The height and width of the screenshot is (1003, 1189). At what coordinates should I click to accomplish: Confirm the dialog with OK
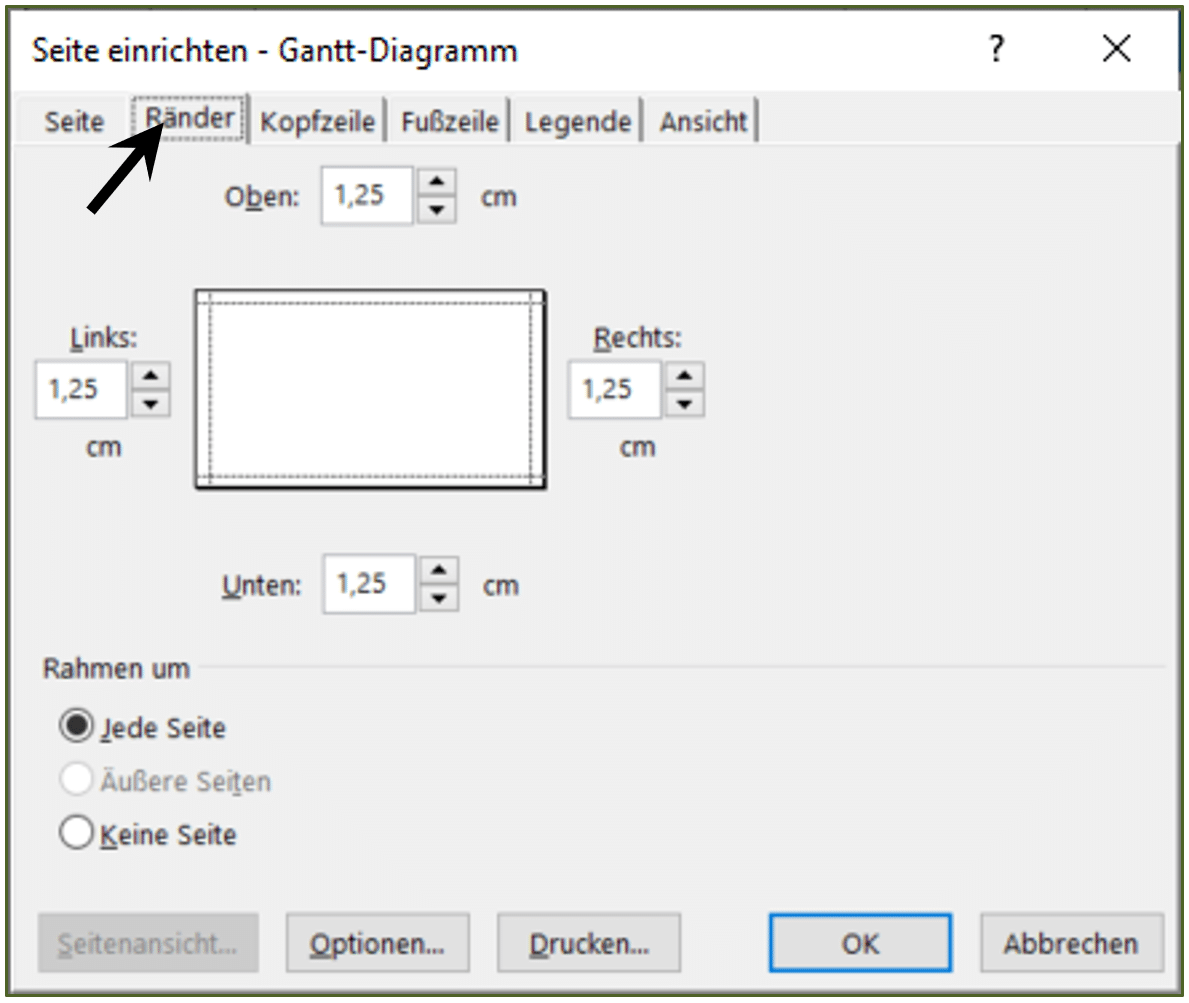pos(861,943)
